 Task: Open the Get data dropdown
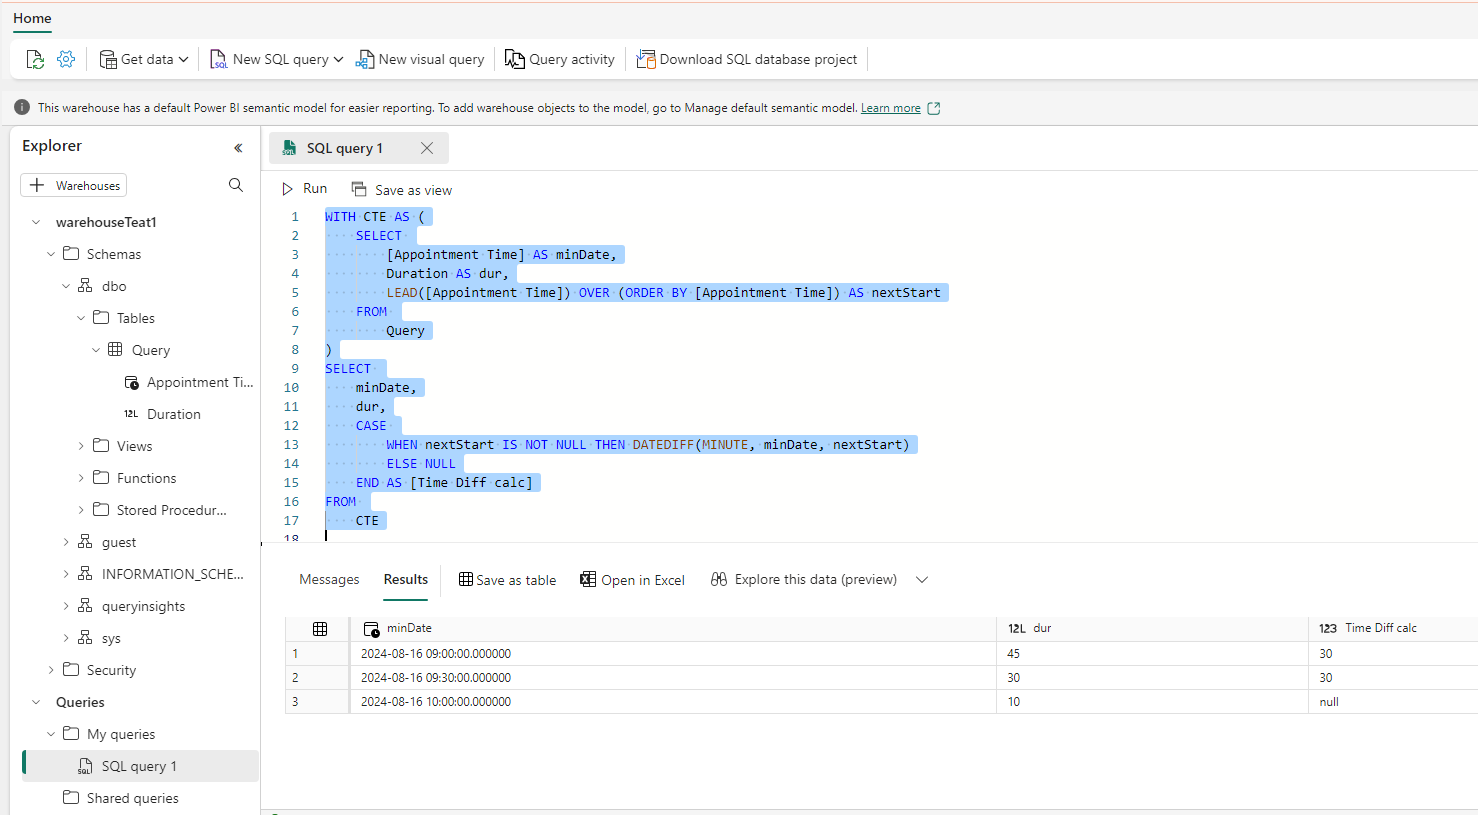(x=144, y=60)
